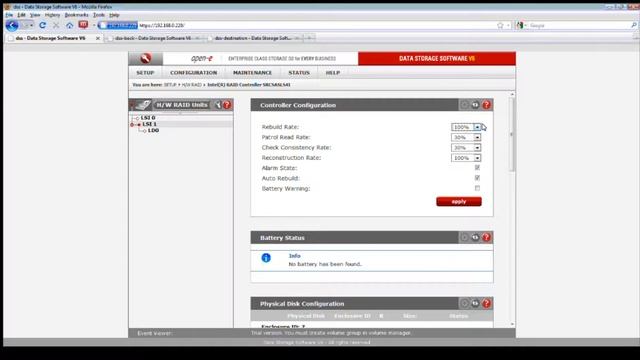Open the Firefox History menu

[52, 15]
